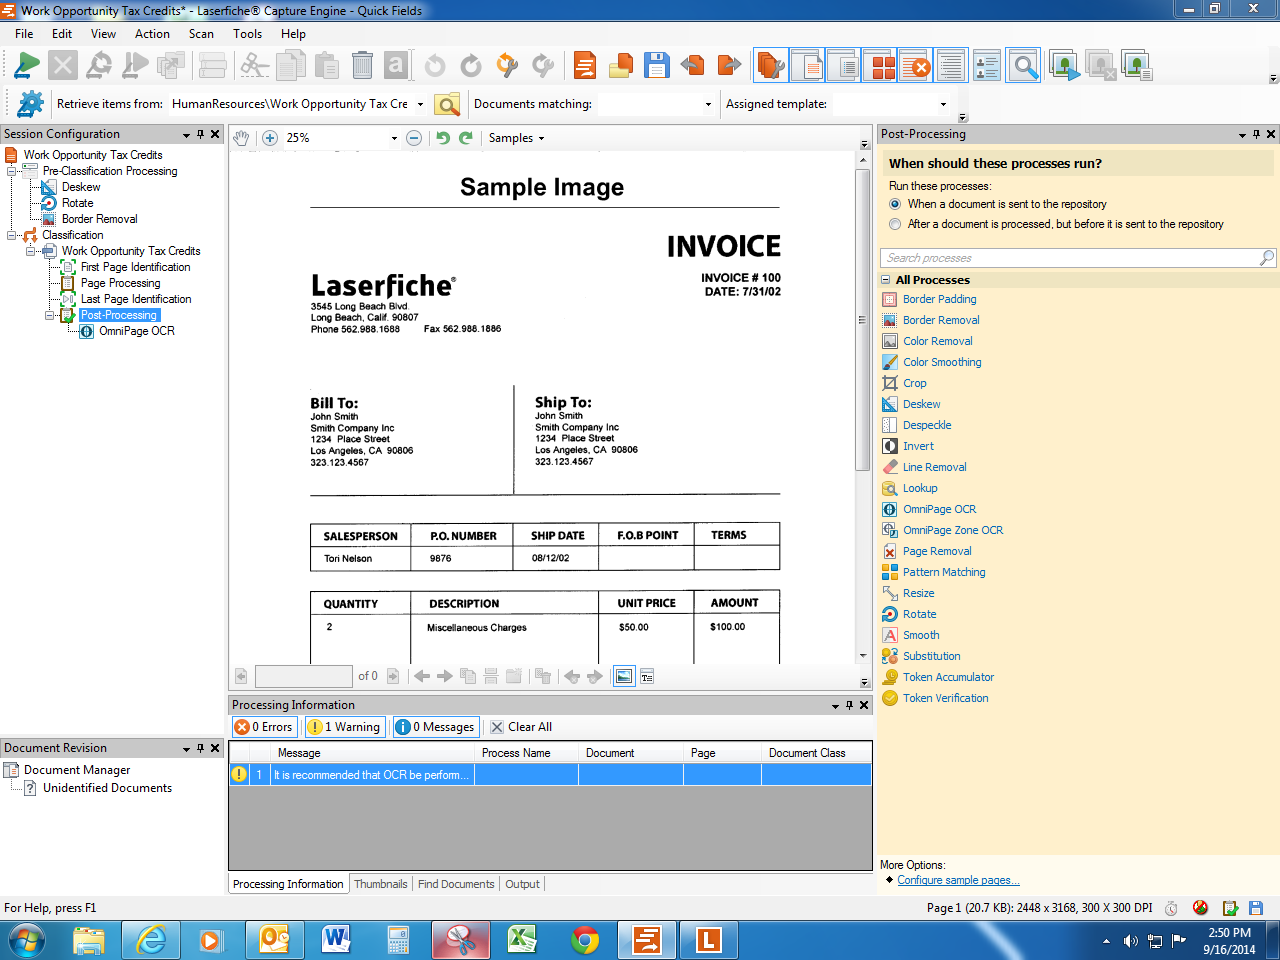Click the Configure sample pages link
Image resolution: width=1280 pixels, height=960 pixels.
pos(958,880)
